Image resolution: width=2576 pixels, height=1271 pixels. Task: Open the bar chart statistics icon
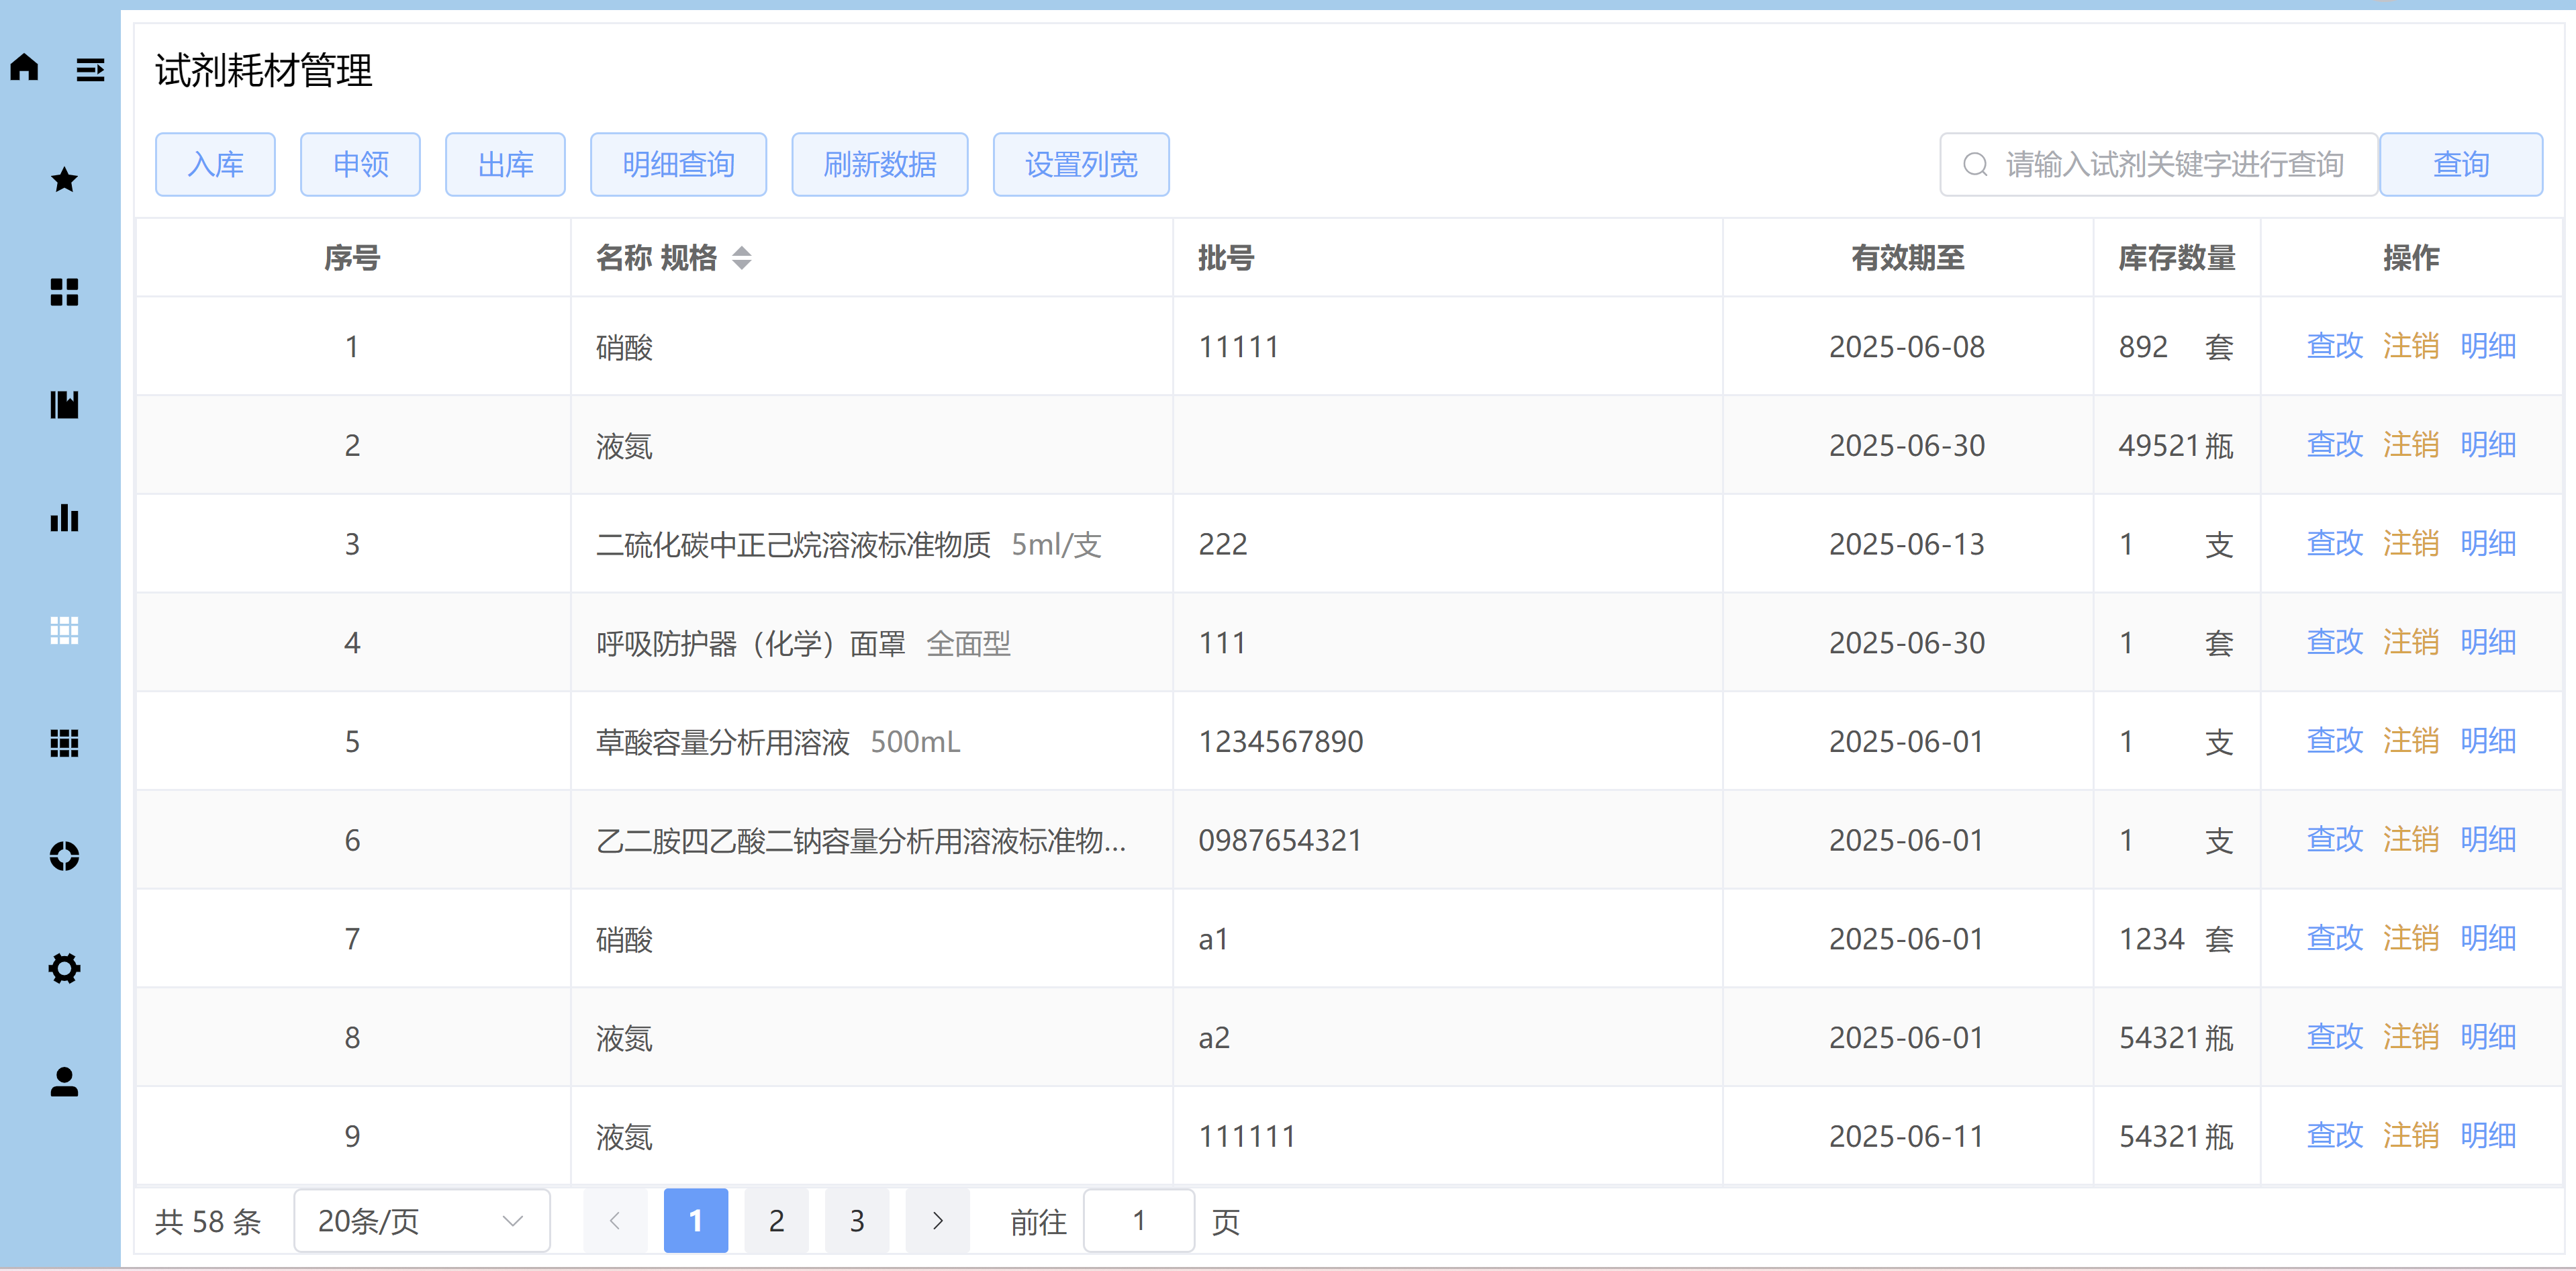(x=64, y=518)
